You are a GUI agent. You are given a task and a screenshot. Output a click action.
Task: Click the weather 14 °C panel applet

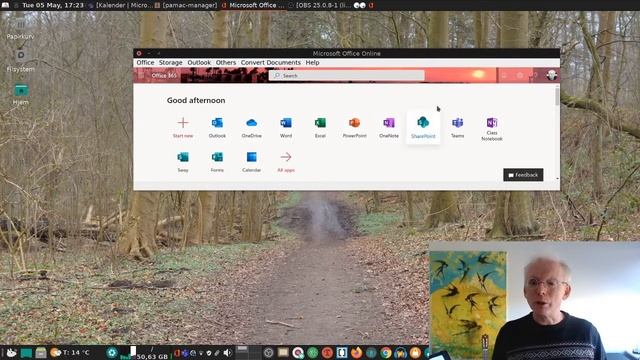69,353
